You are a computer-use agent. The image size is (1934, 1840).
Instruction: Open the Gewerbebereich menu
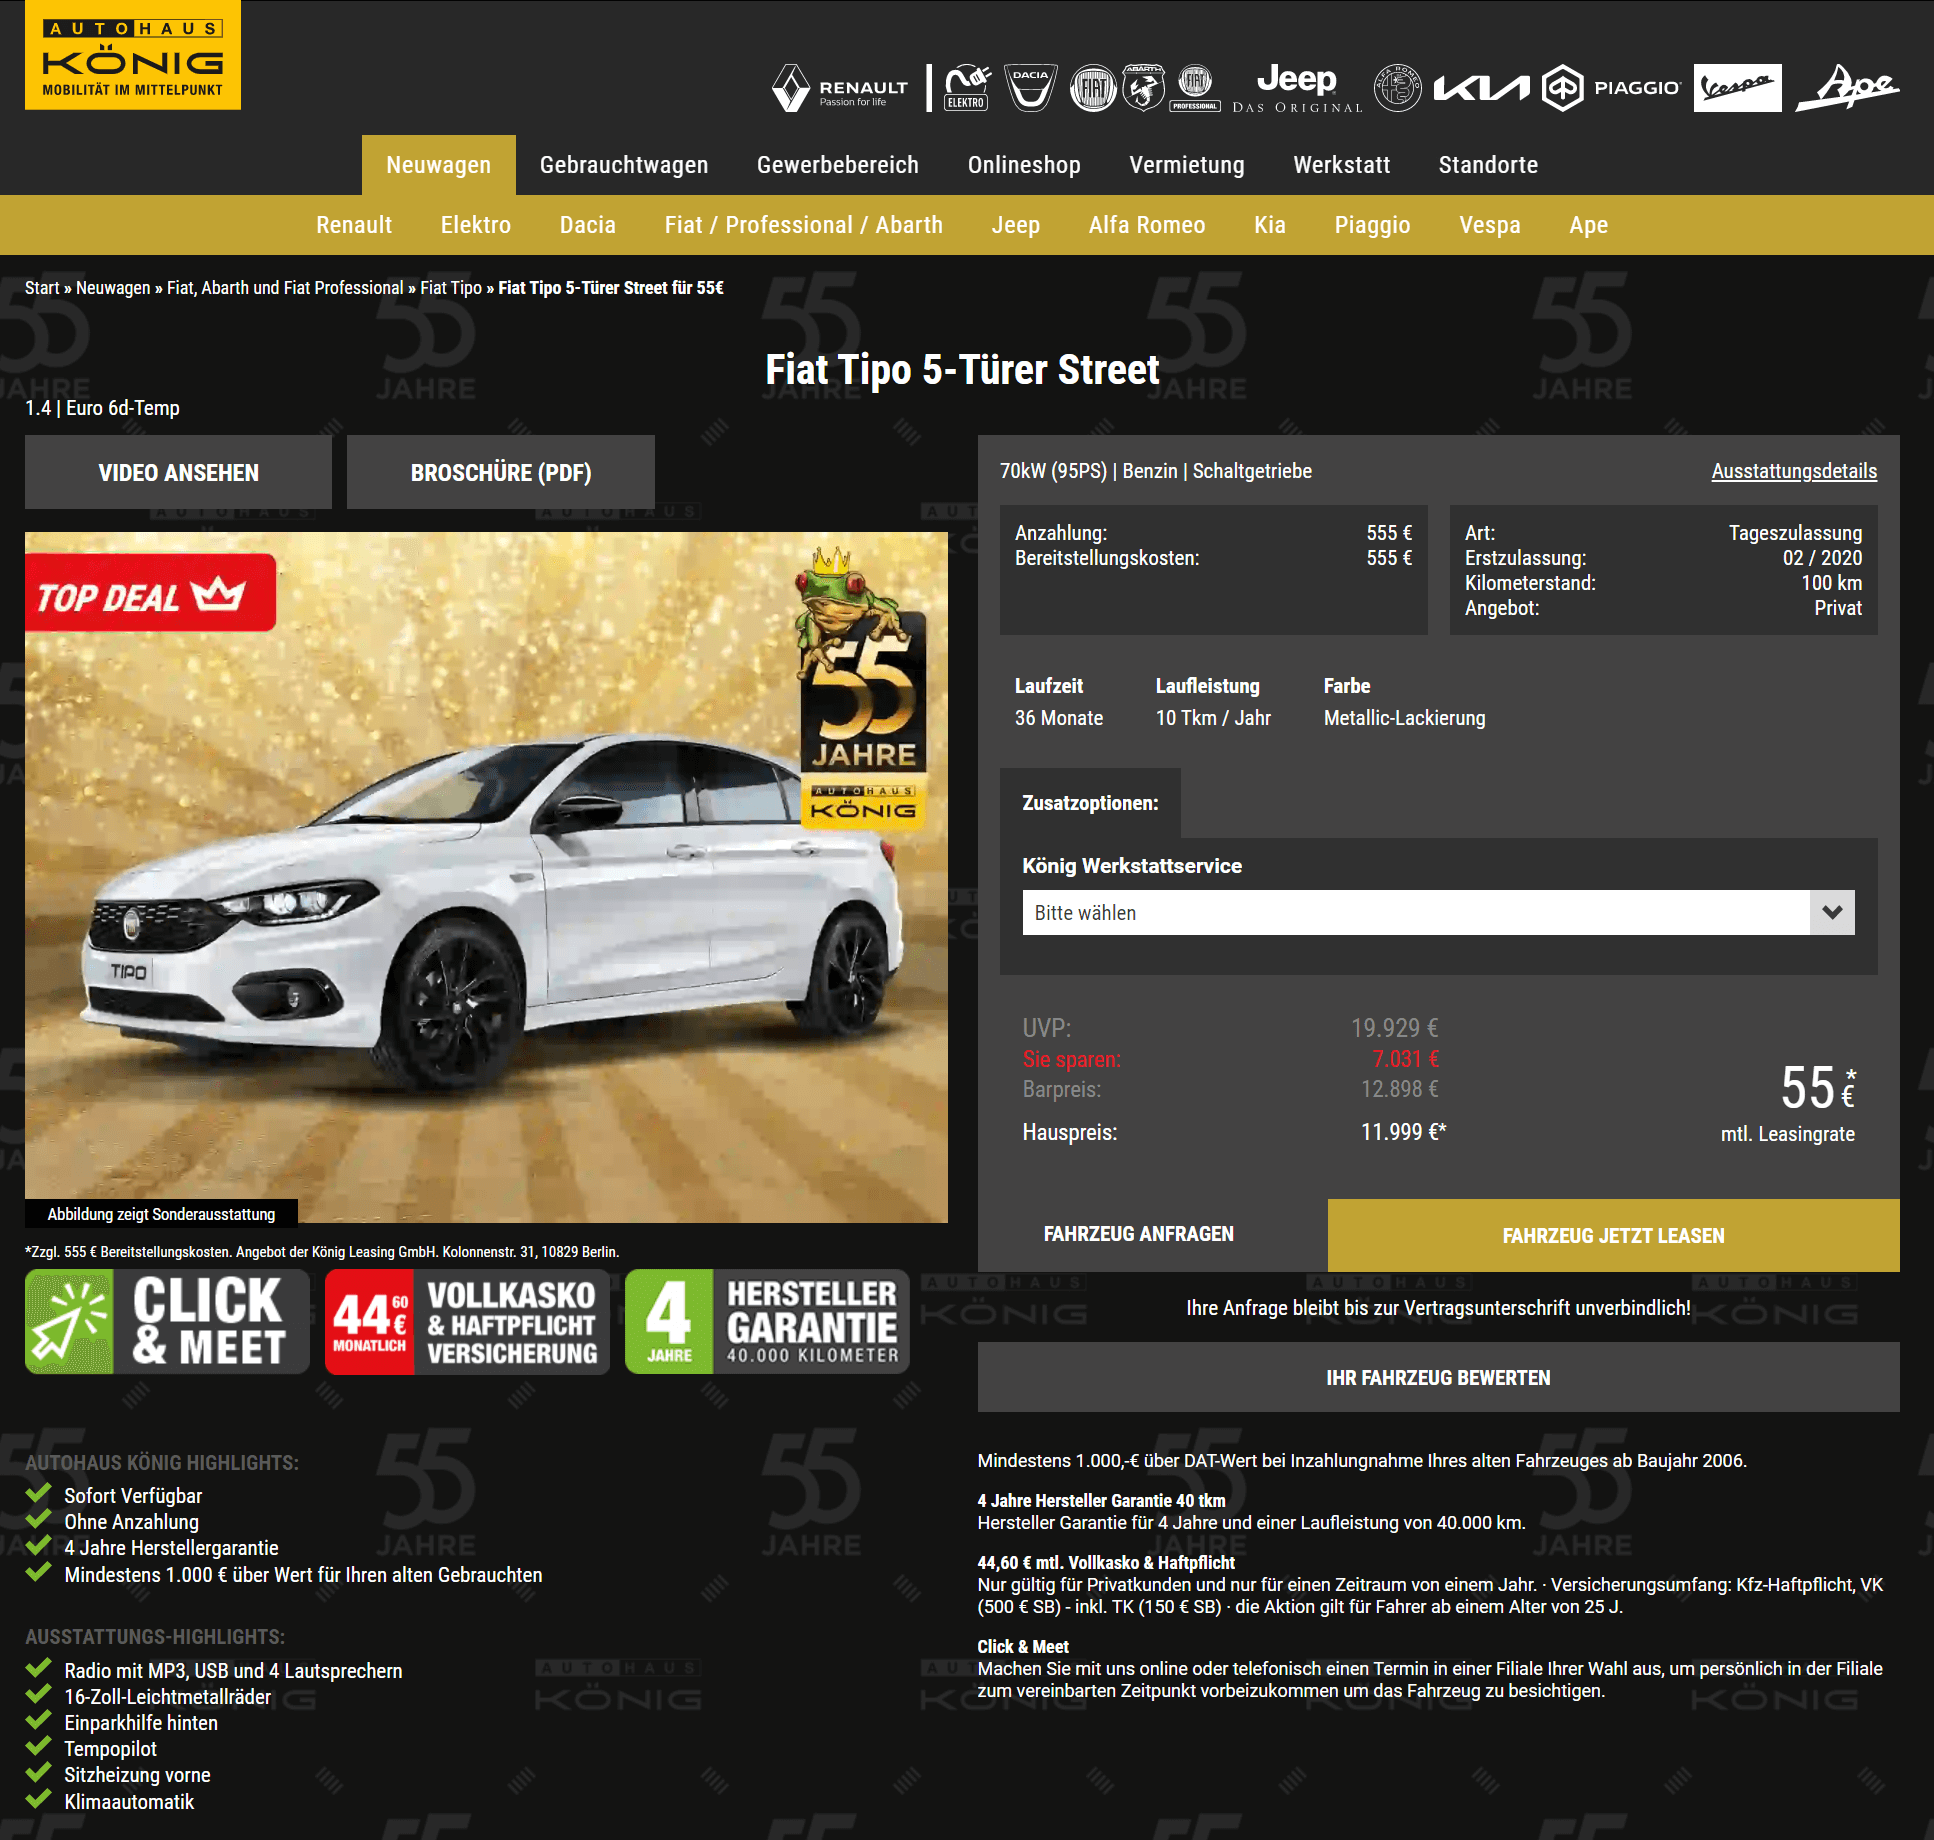click(x=838, y=165)
